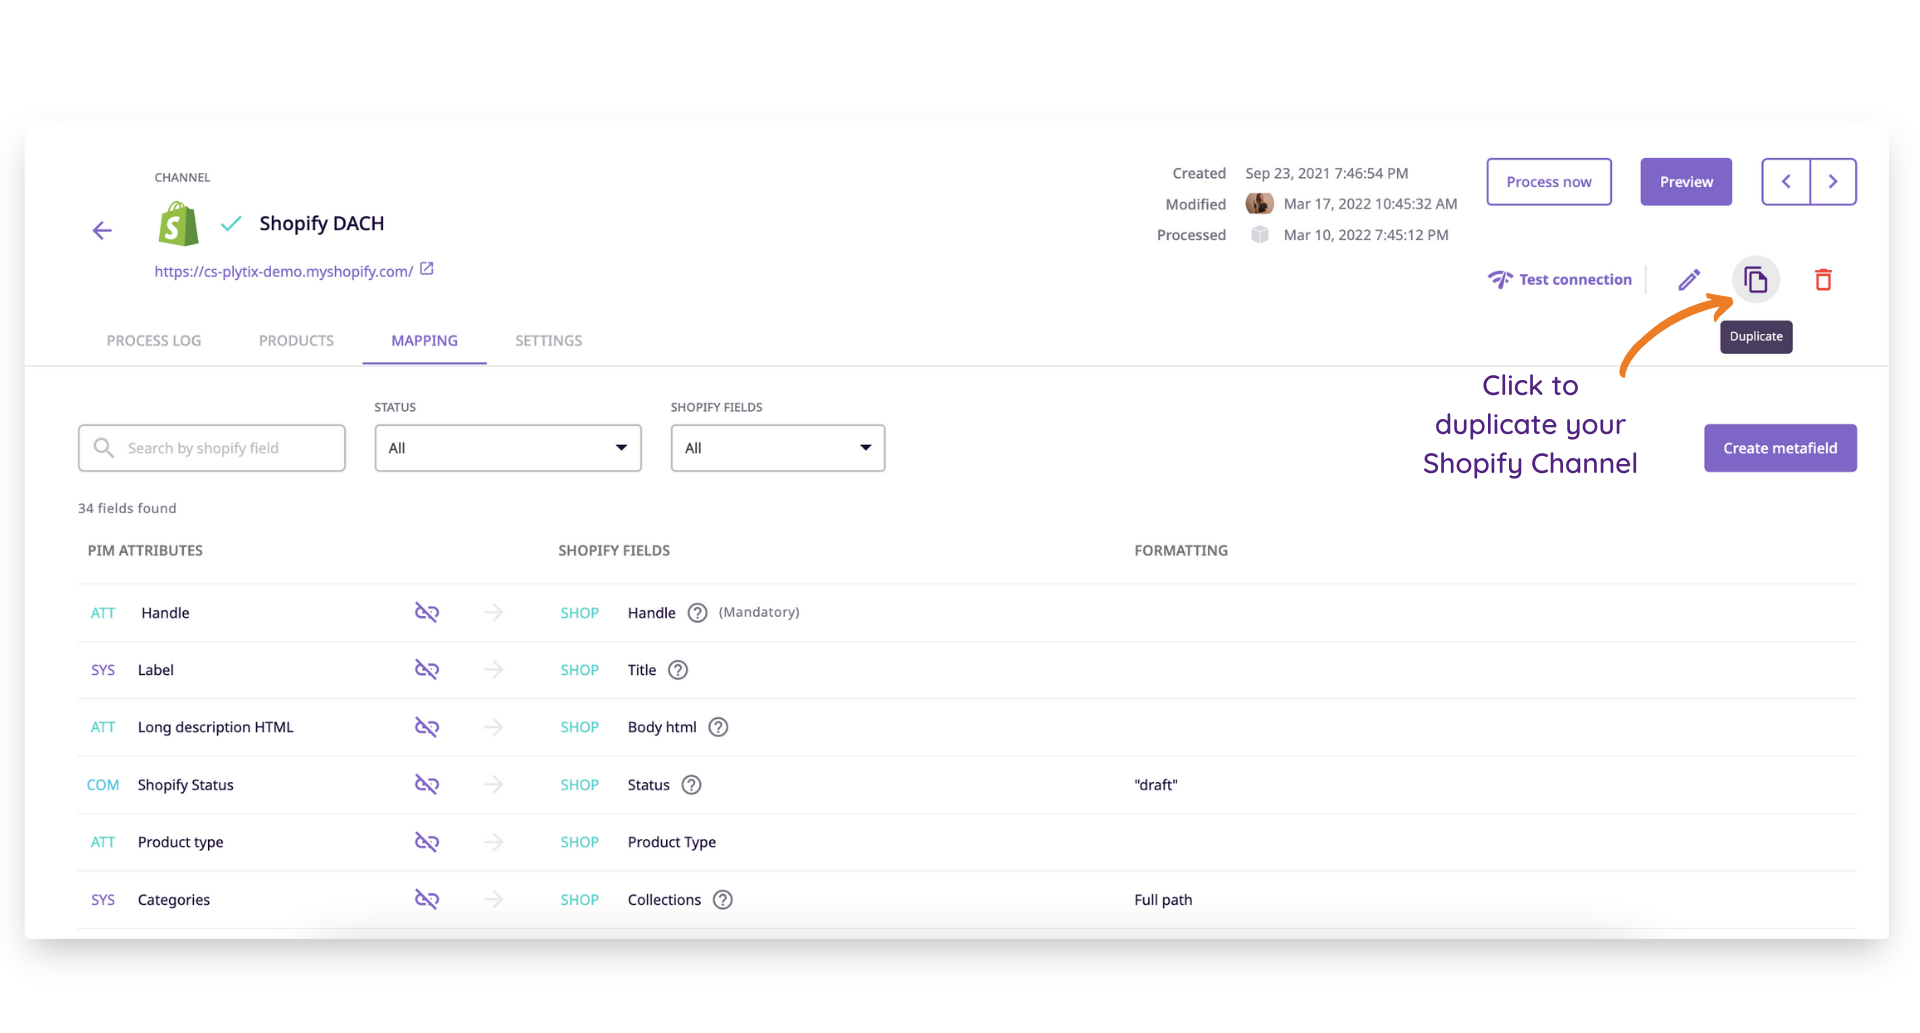Switch to the Products tab

coord(296,341)
